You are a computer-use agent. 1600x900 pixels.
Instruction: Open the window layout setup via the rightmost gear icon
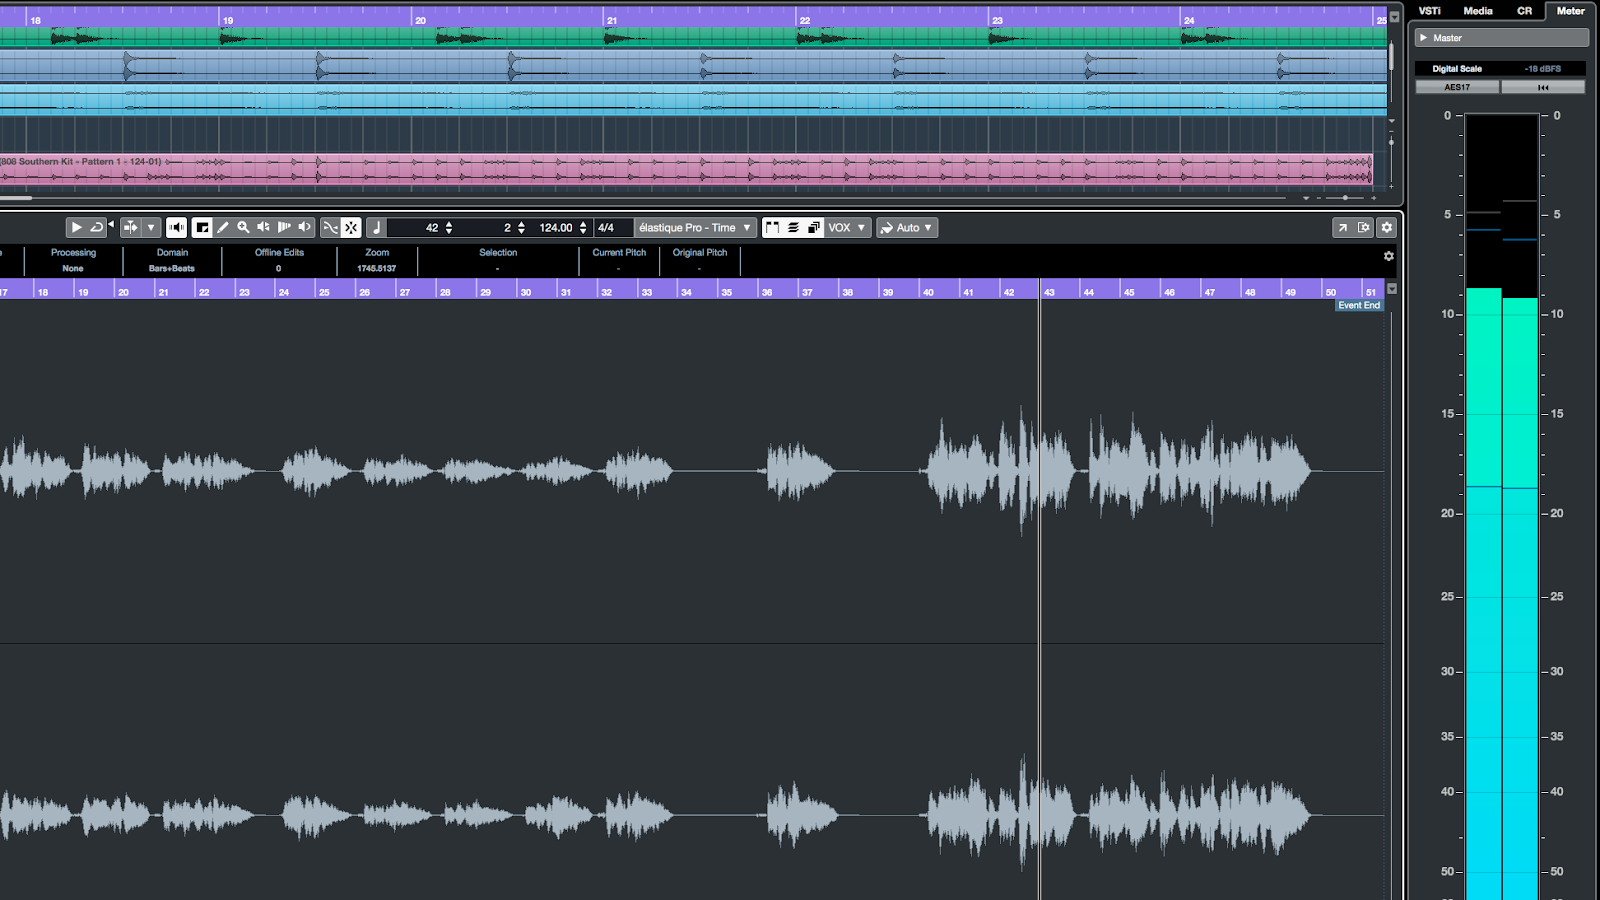point(1387,227)
